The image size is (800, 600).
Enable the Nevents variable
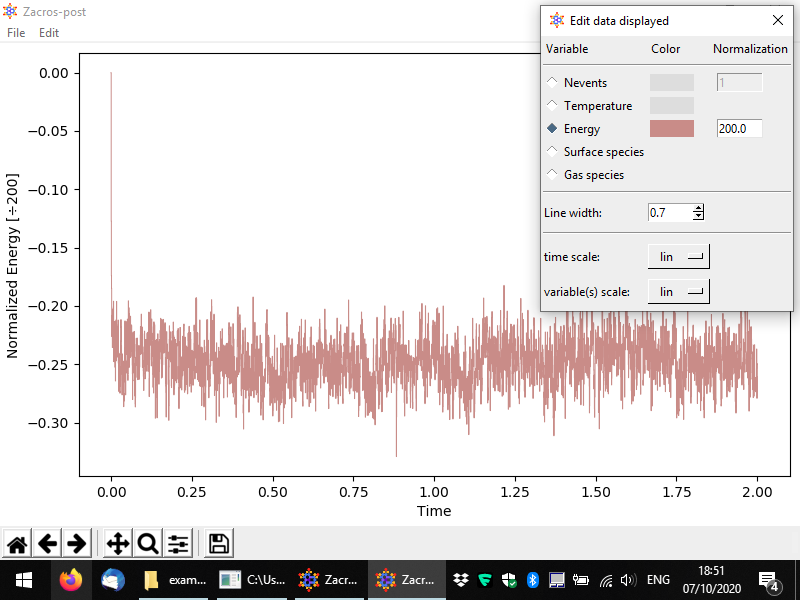553,83
